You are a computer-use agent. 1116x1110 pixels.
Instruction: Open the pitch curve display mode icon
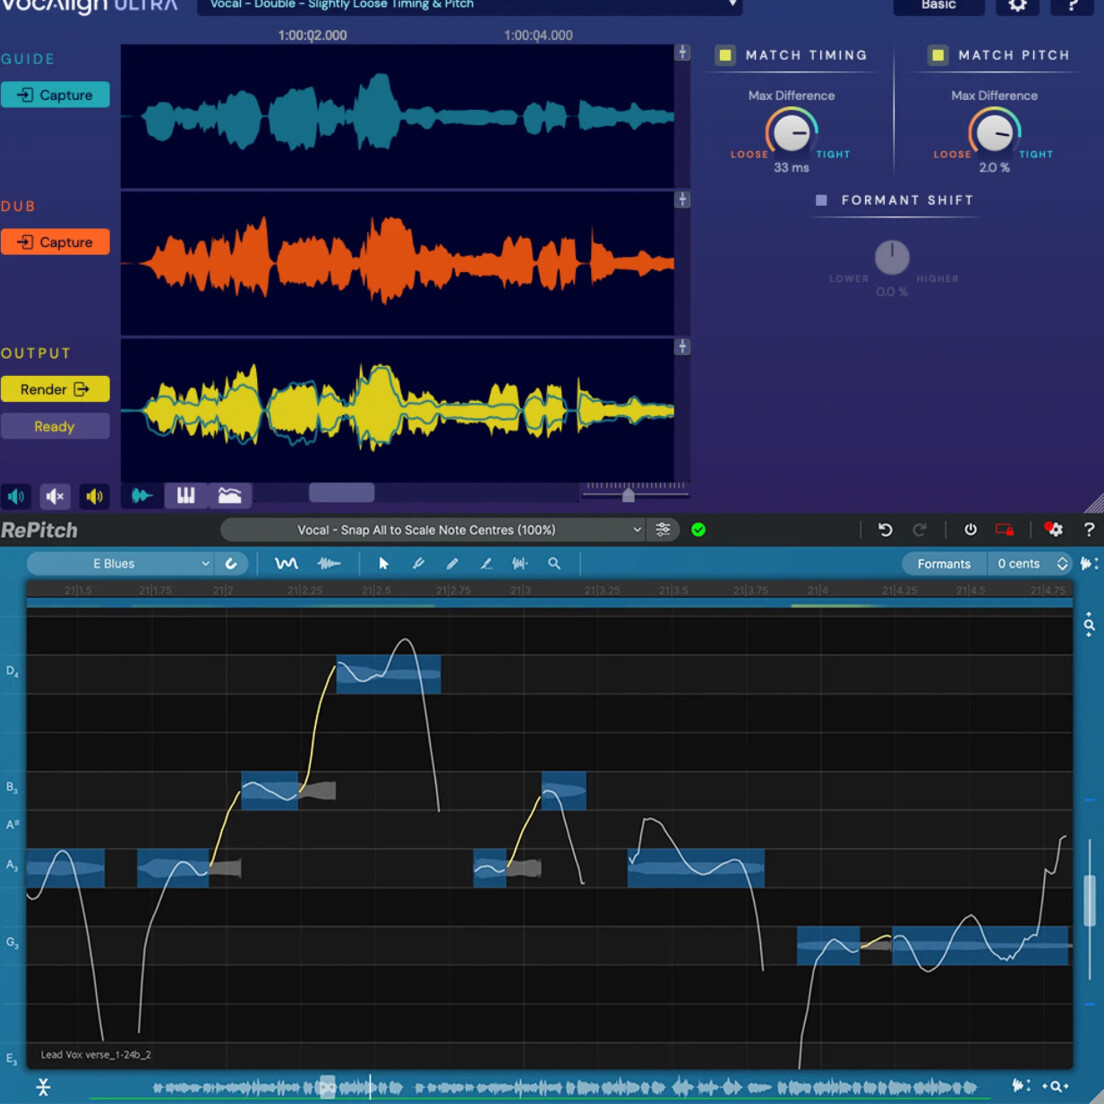pyautogui.click(x=287, y=563)
